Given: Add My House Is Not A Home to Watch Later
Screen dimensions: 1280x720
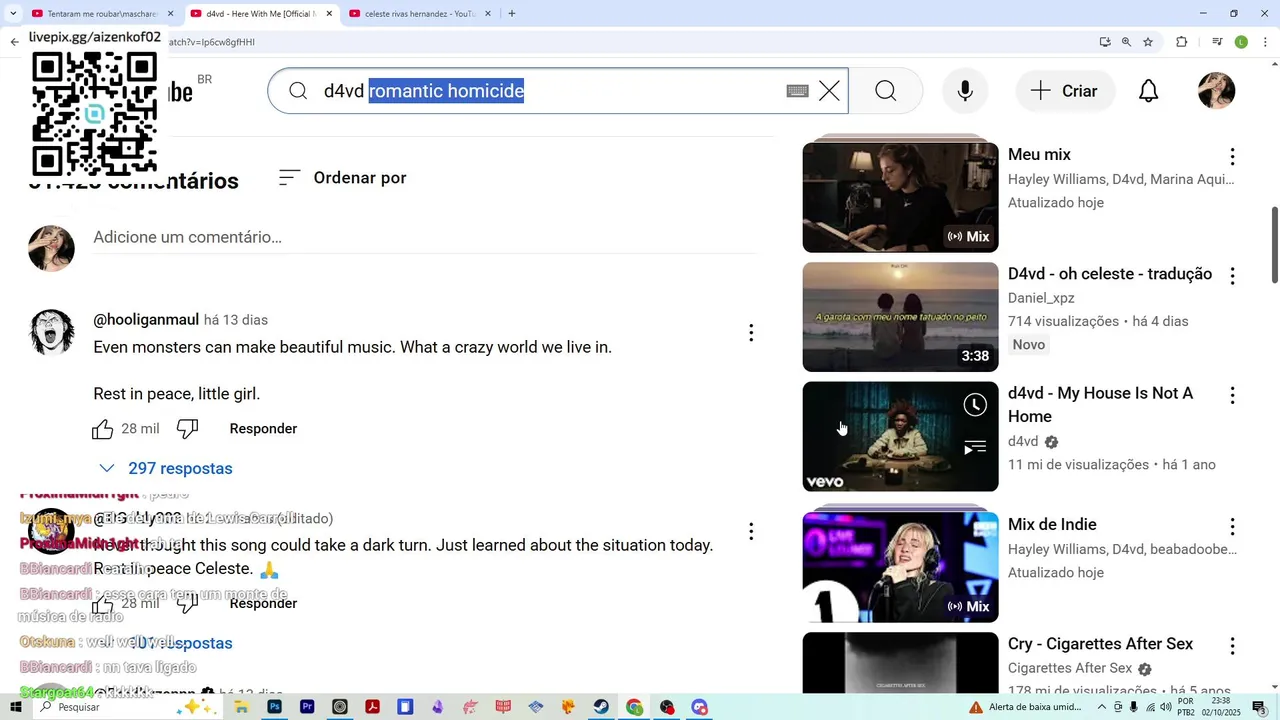Looking at the screenshot, I should [975, 405].
